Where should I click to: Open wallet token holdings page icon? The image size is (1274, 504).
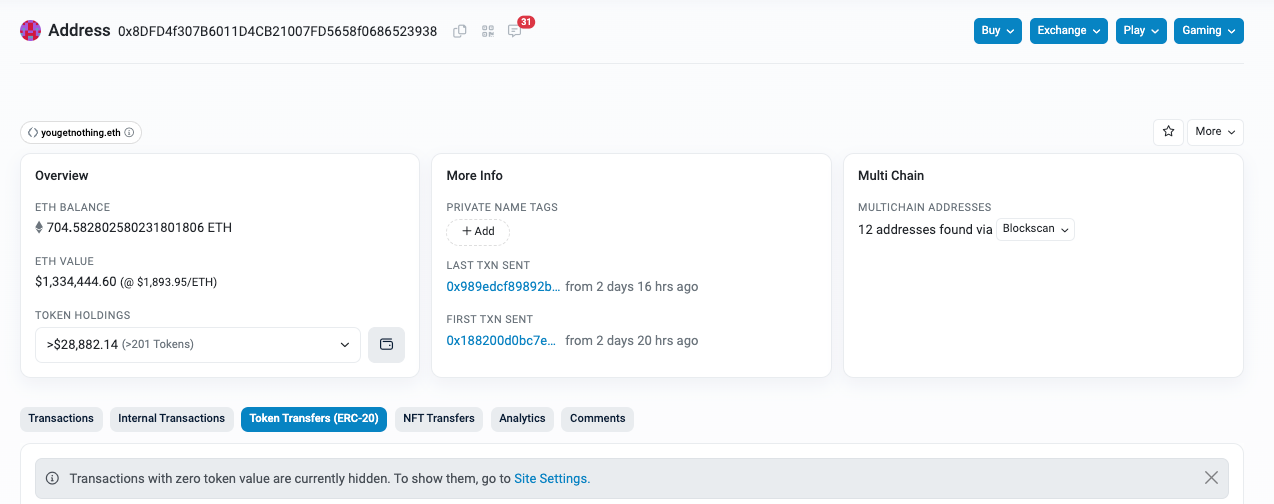pyautogui.click(x=387, y=345)
